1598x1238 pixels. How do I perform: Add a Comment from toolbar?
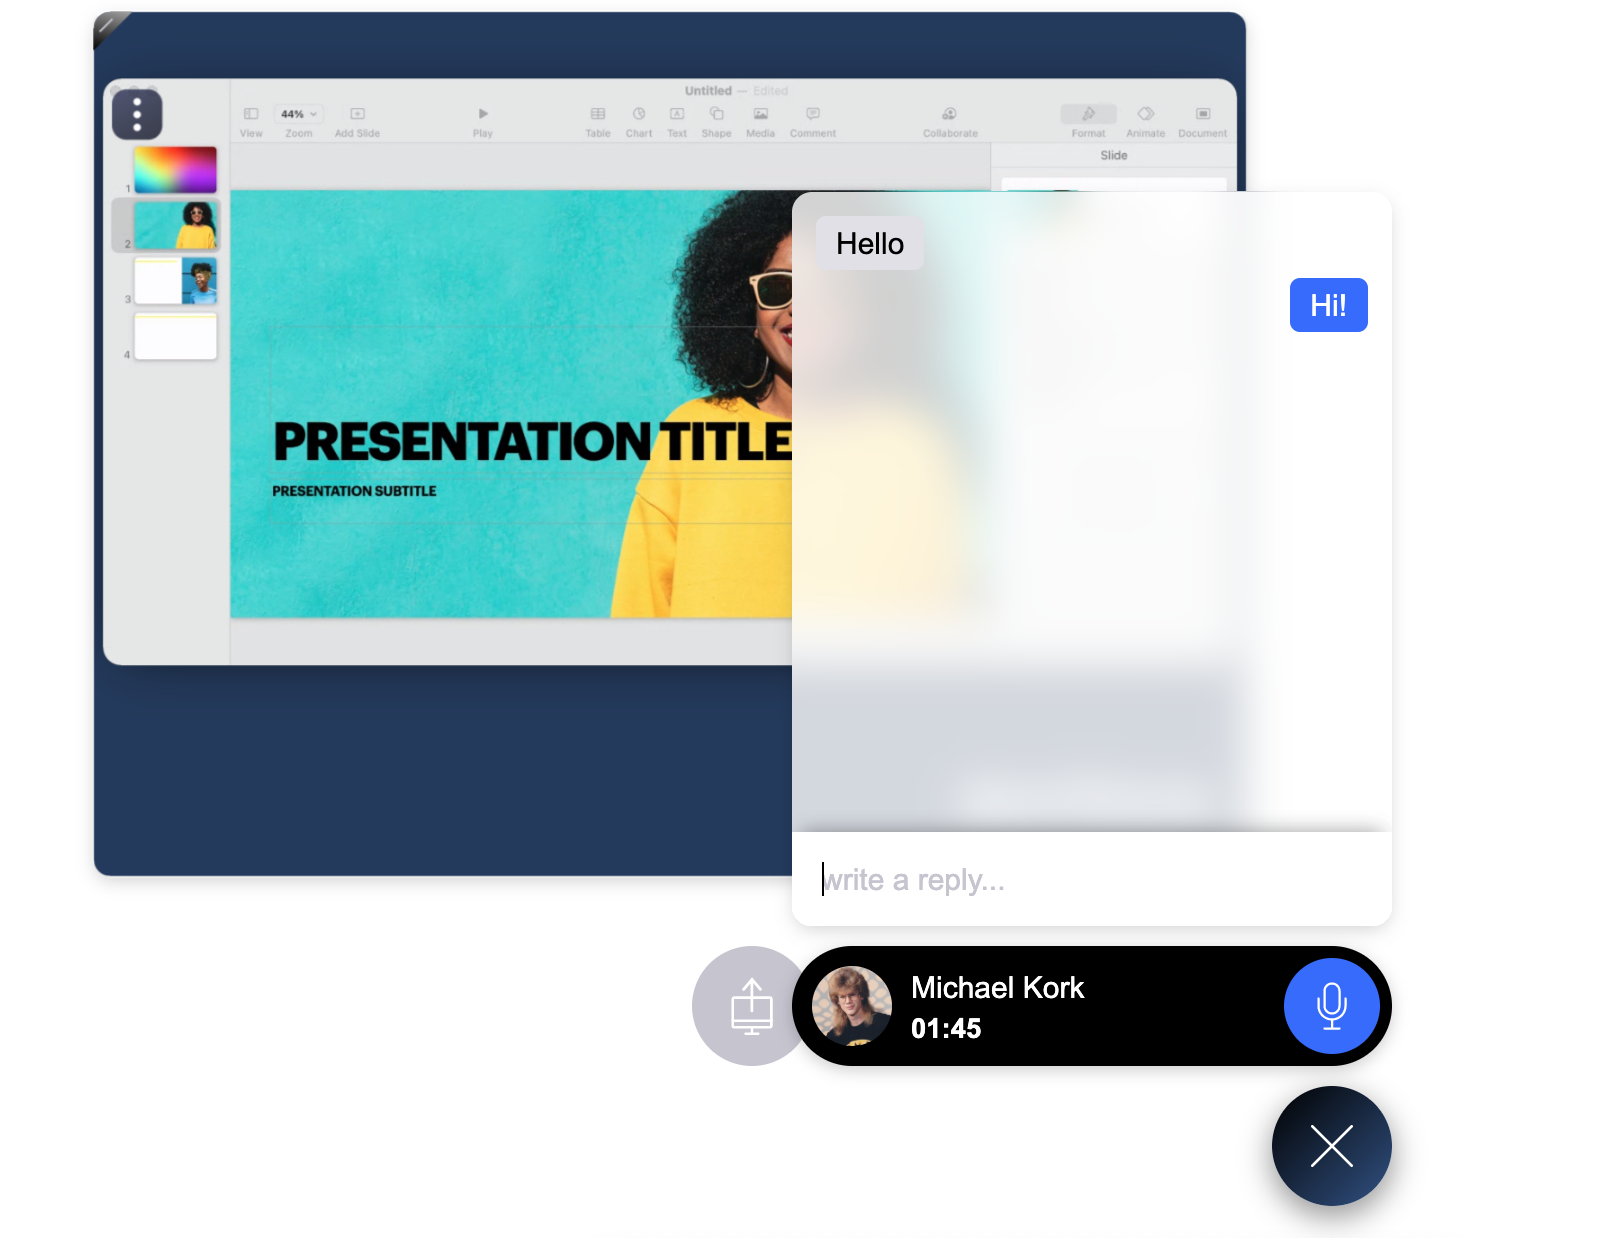coord(813,114)
